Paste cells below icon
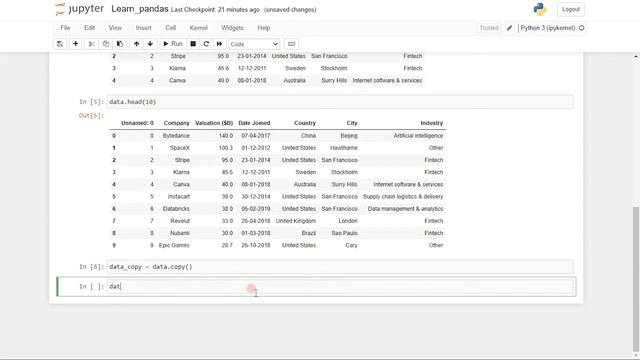Screen dimensions: 640x360 pyautogui.click(x=120, y=44)
